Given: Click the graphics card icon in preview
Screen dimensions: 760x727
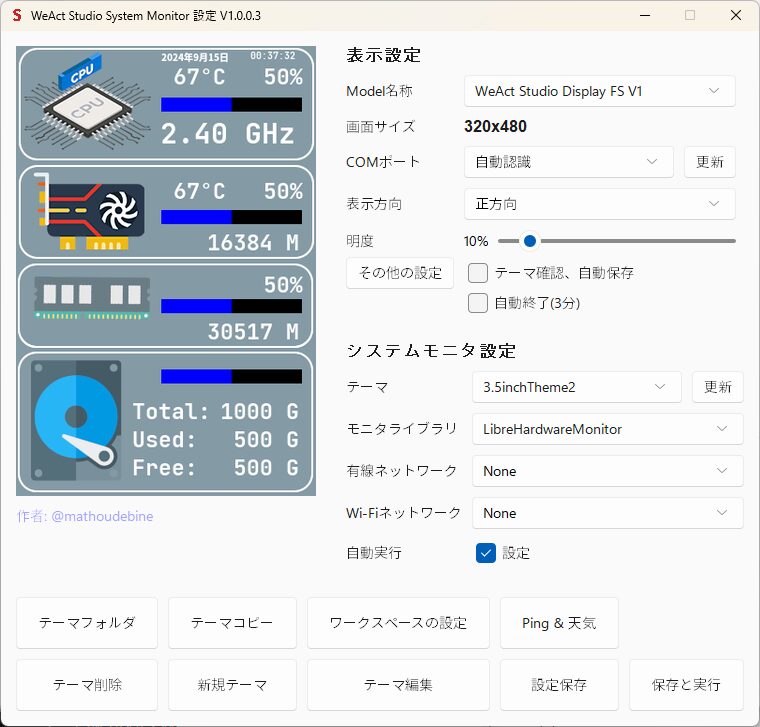Looking at the screenshot, I should point(89,212).
